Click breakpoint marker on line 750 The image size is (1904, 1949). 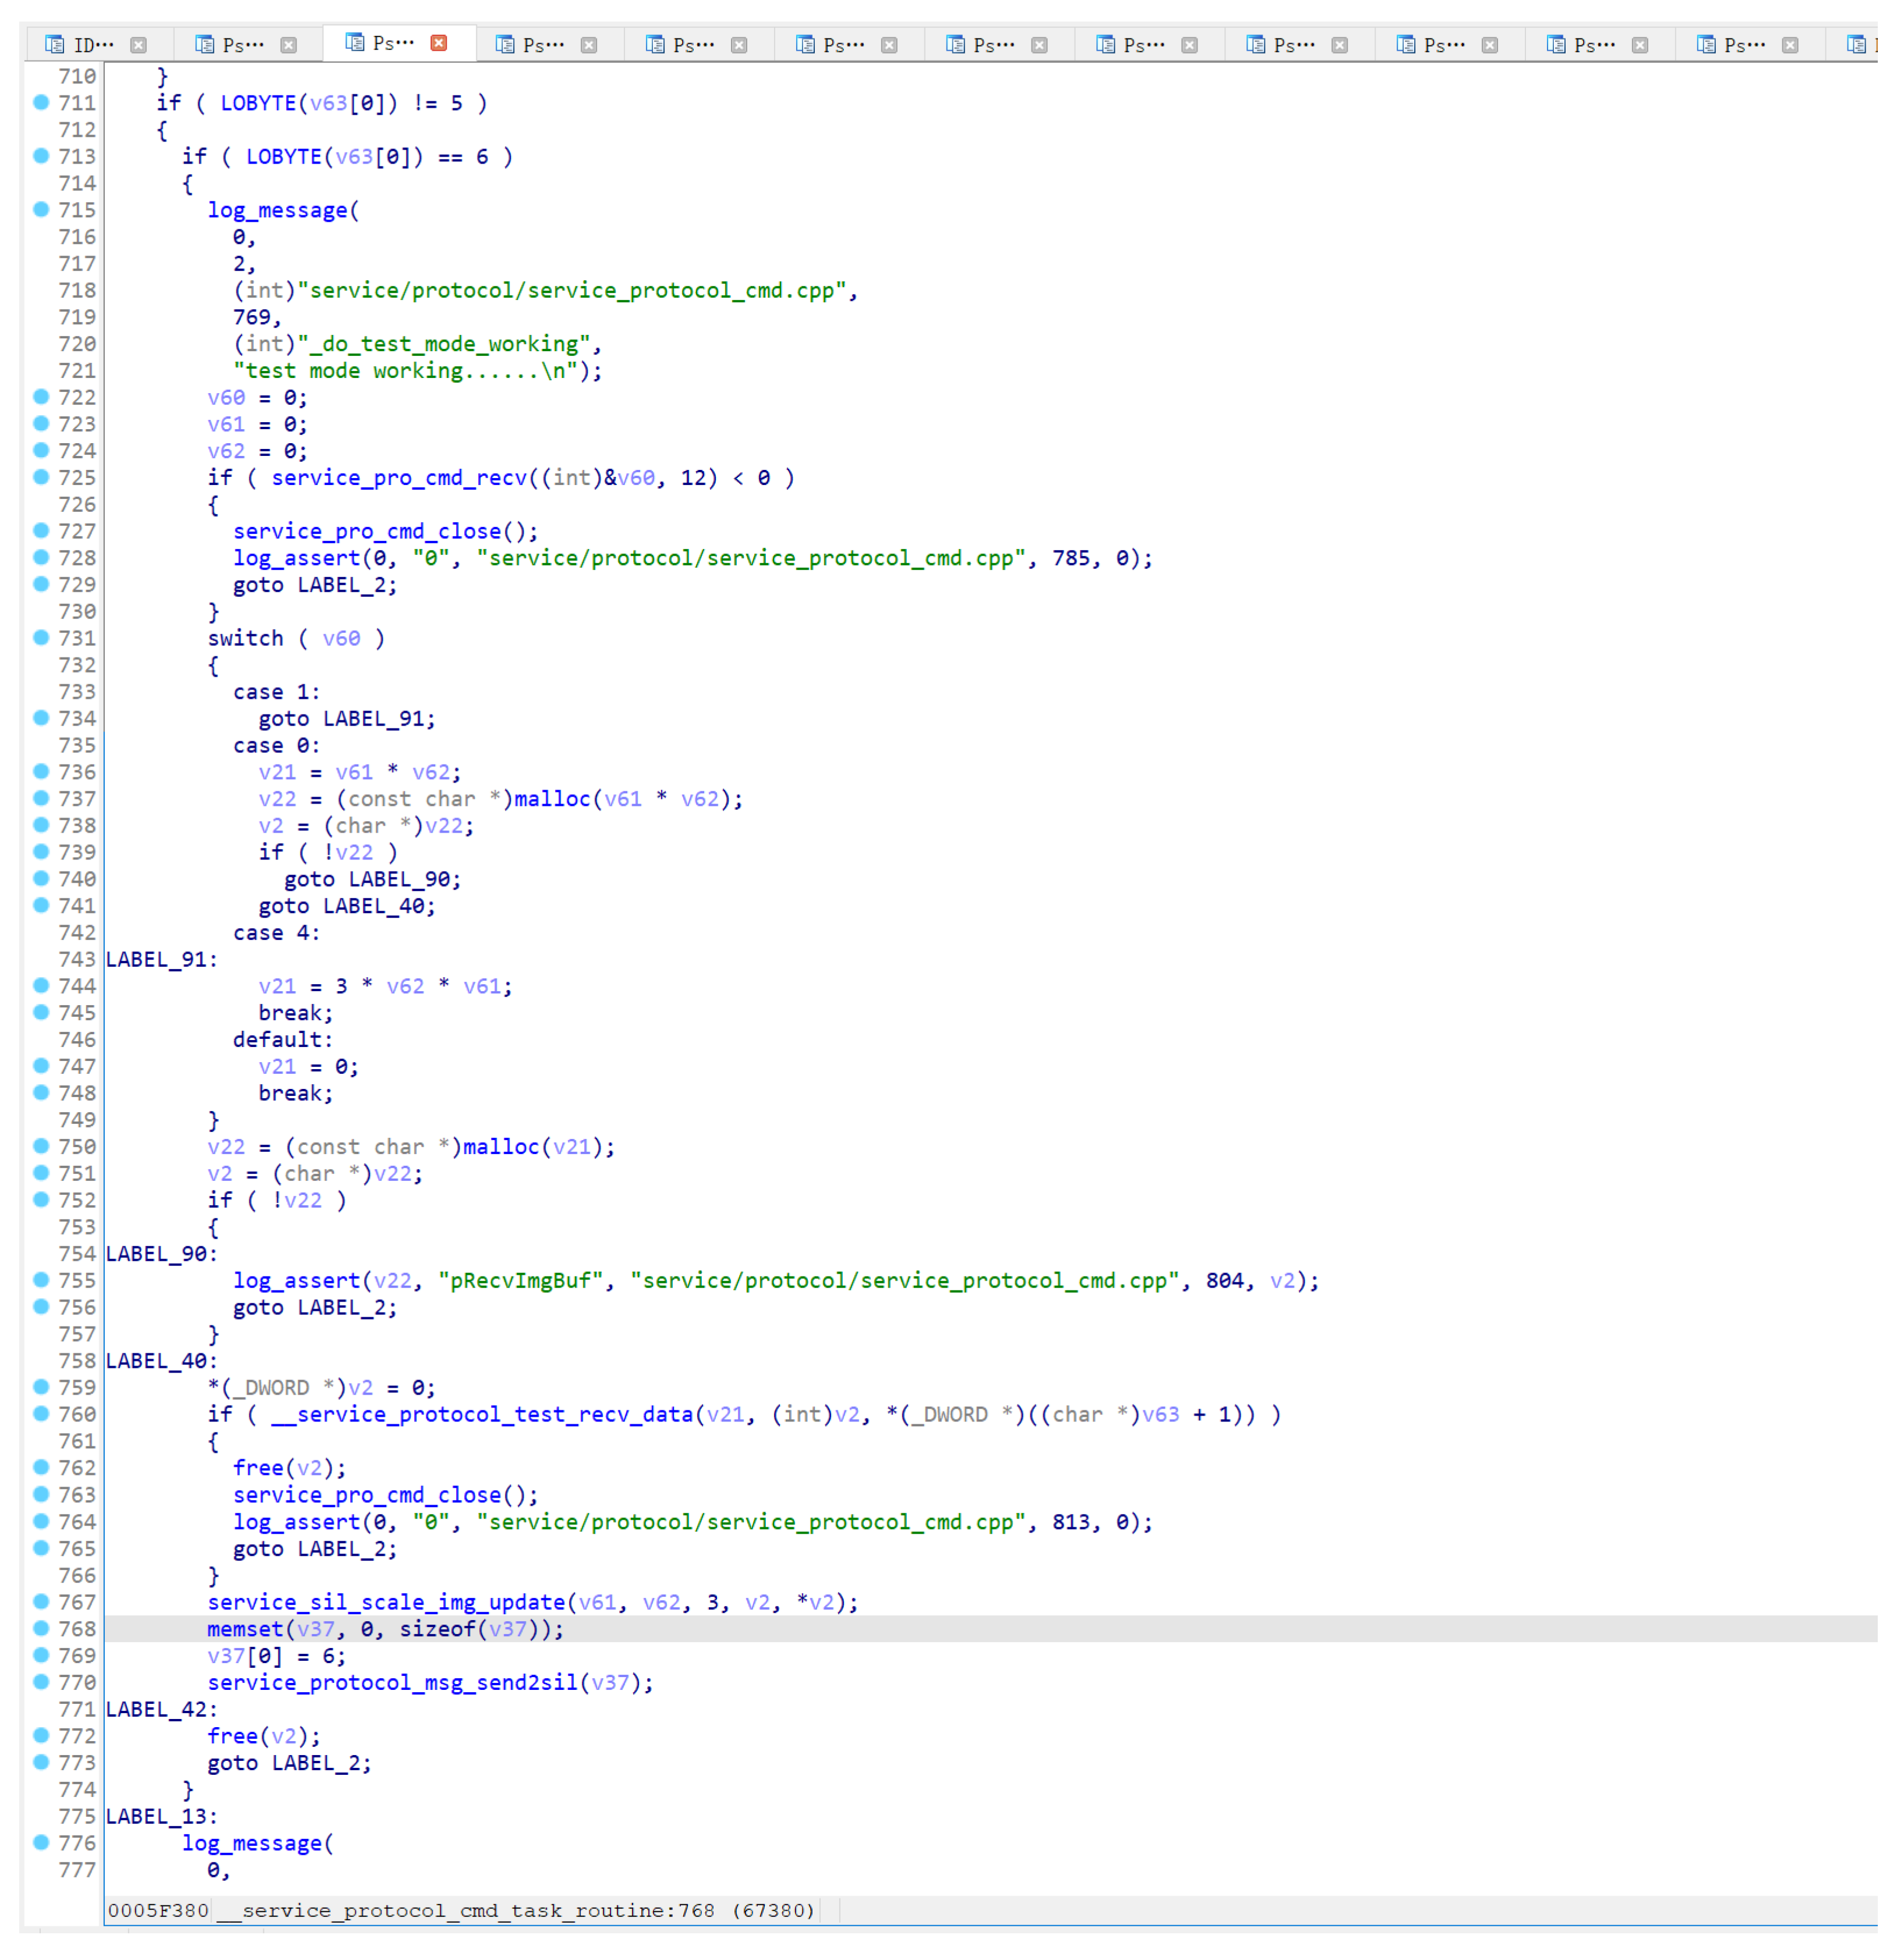(x=41, y=1146)
